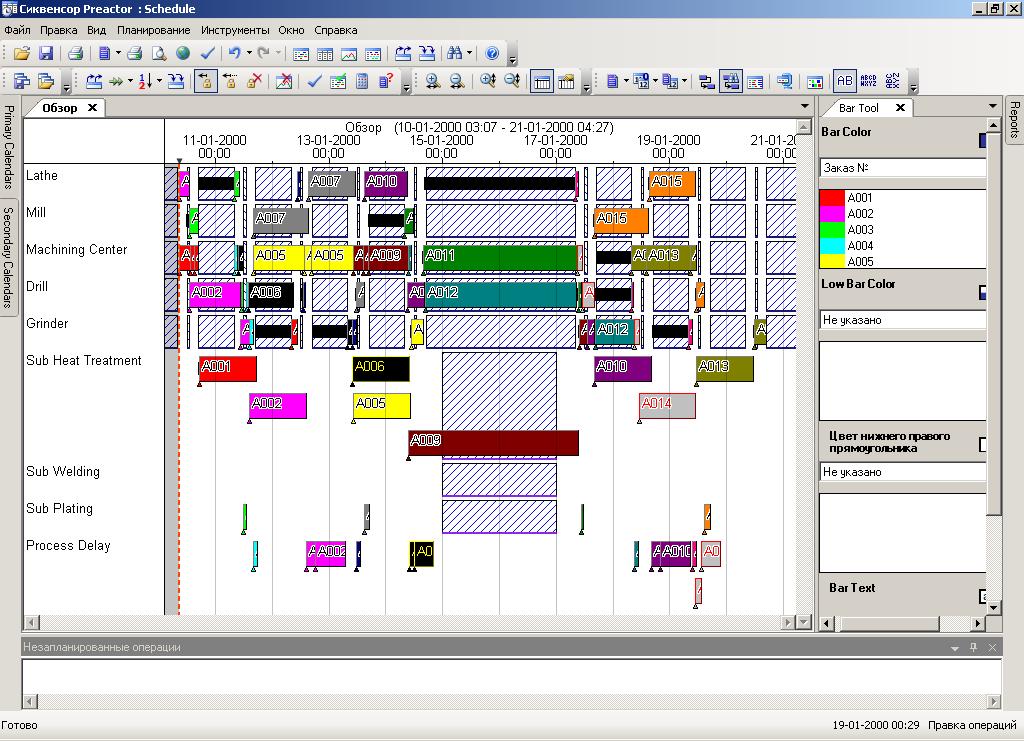Toggle the AB horizontal bar text mode
Screen dimensions: 1024x741
pyautogui.click(x=844, y=82)
